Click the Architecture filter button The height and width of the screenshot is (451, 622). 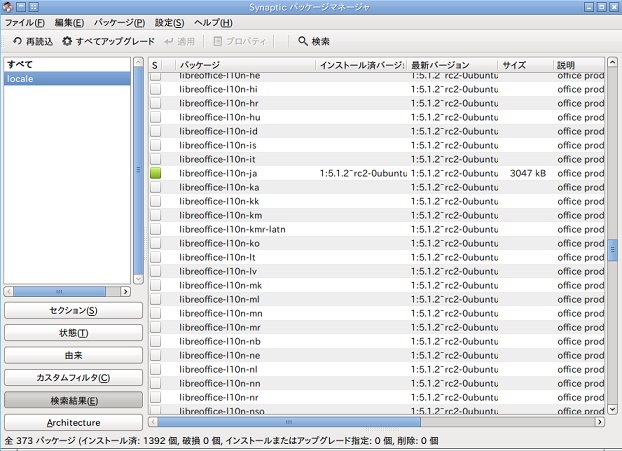click(73, 422)
